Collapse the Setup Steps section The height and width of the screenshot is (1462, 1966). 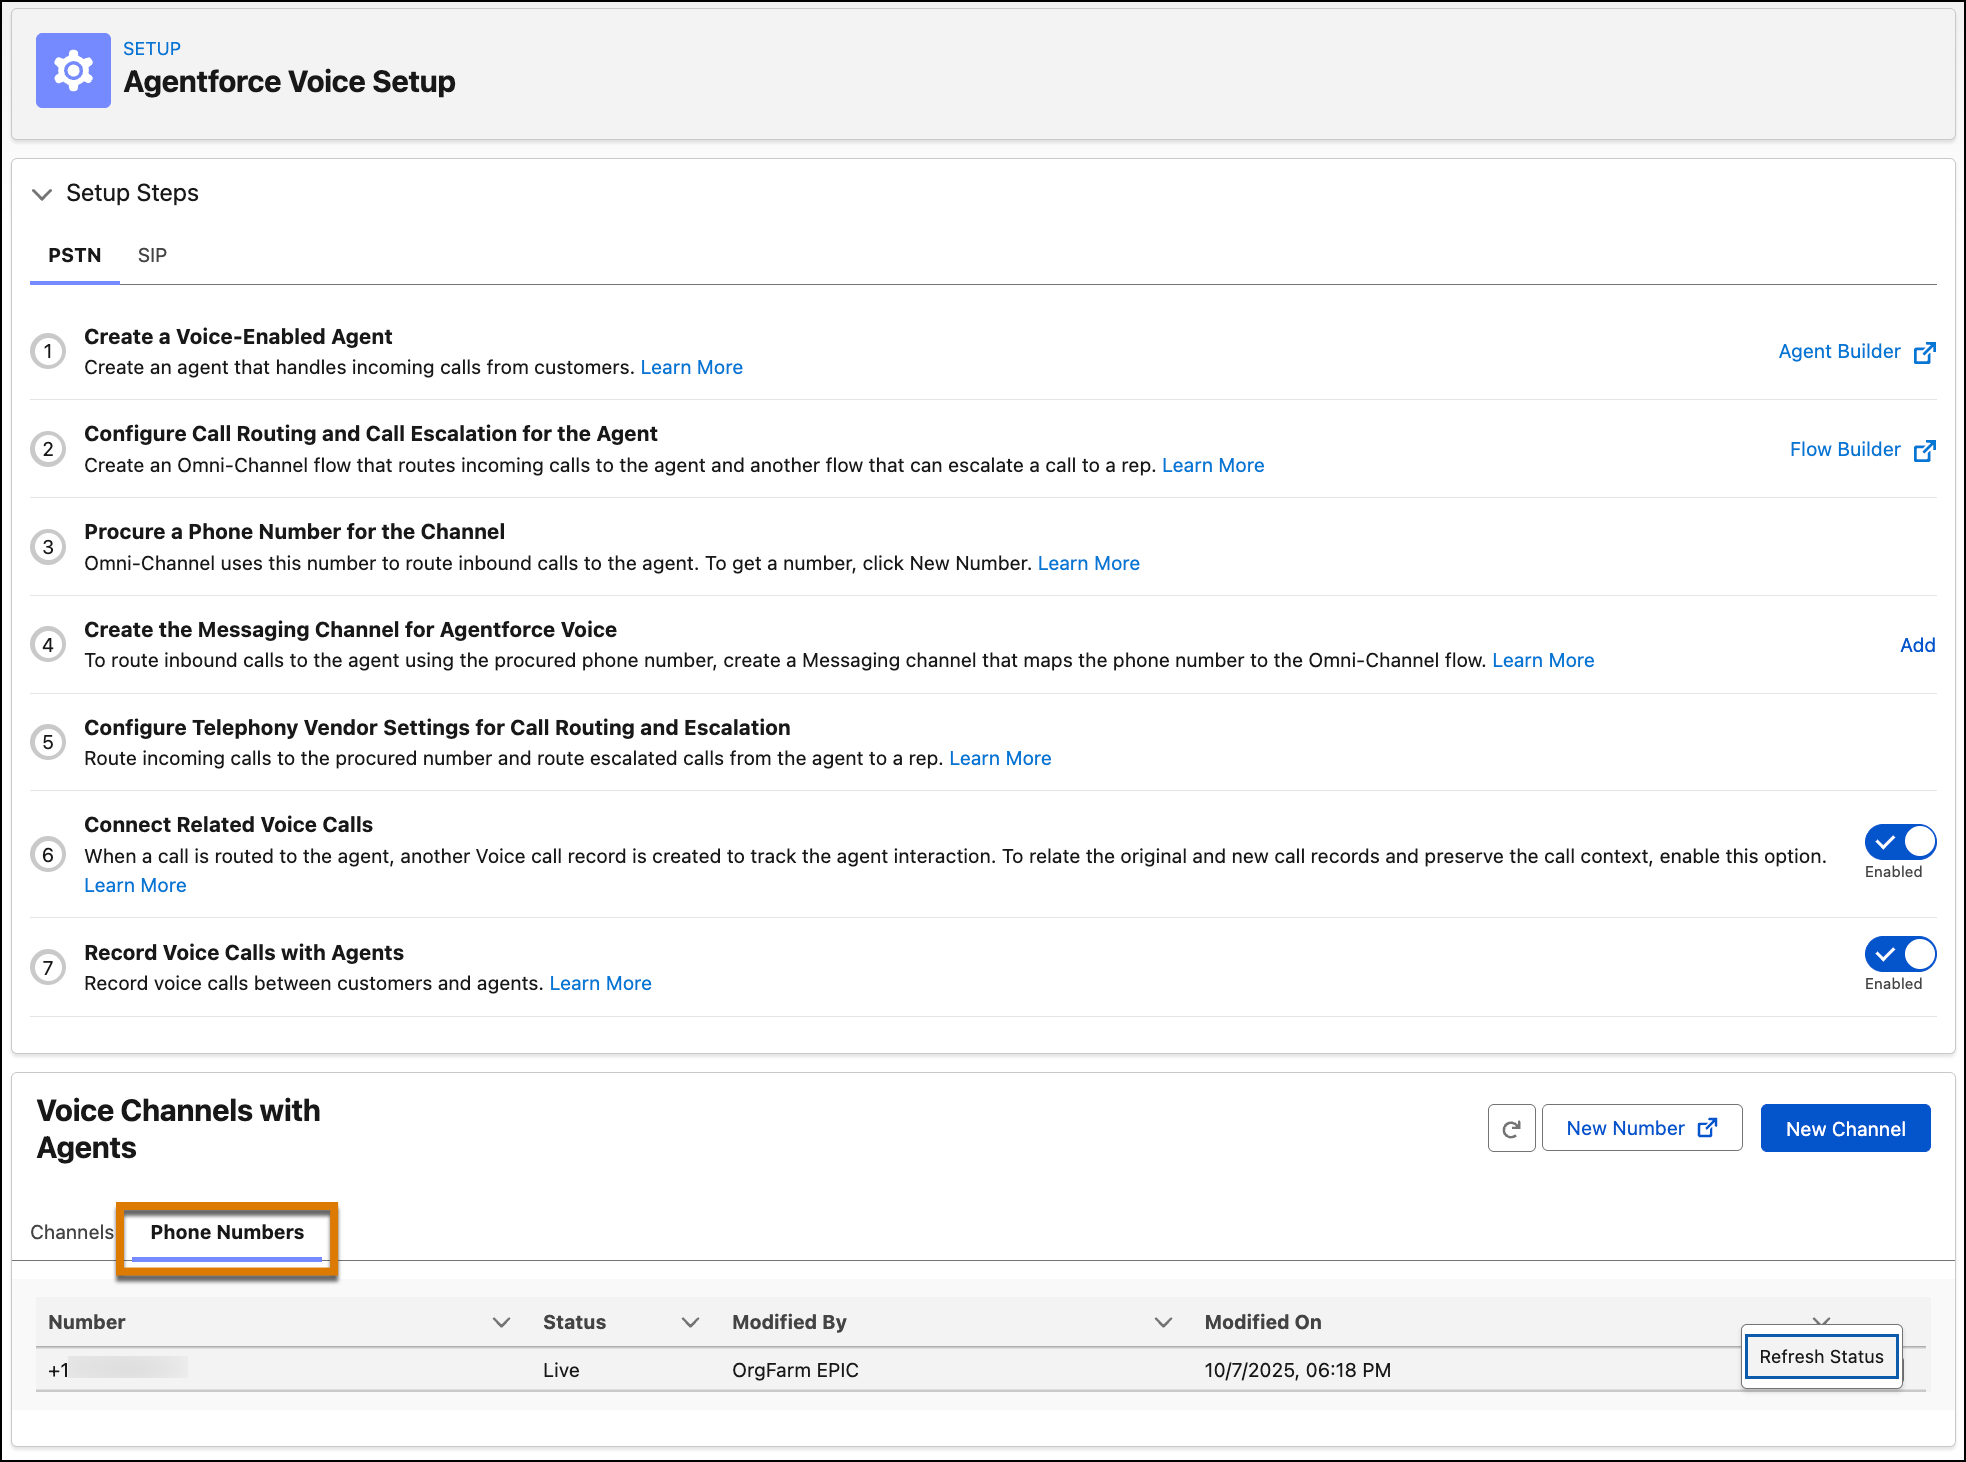tap(42, 194)
